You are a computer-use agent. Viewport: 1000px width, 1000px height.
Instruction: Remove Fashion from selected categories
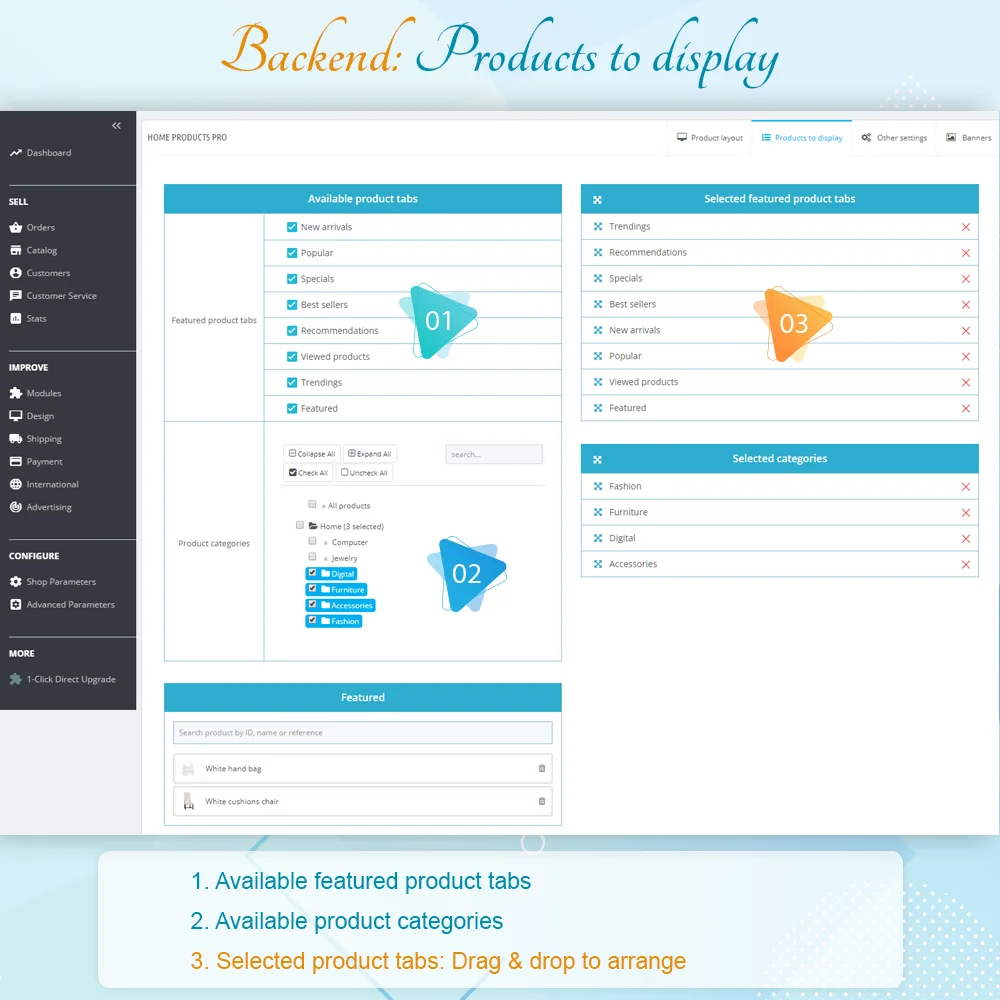[x=965, y=487]
